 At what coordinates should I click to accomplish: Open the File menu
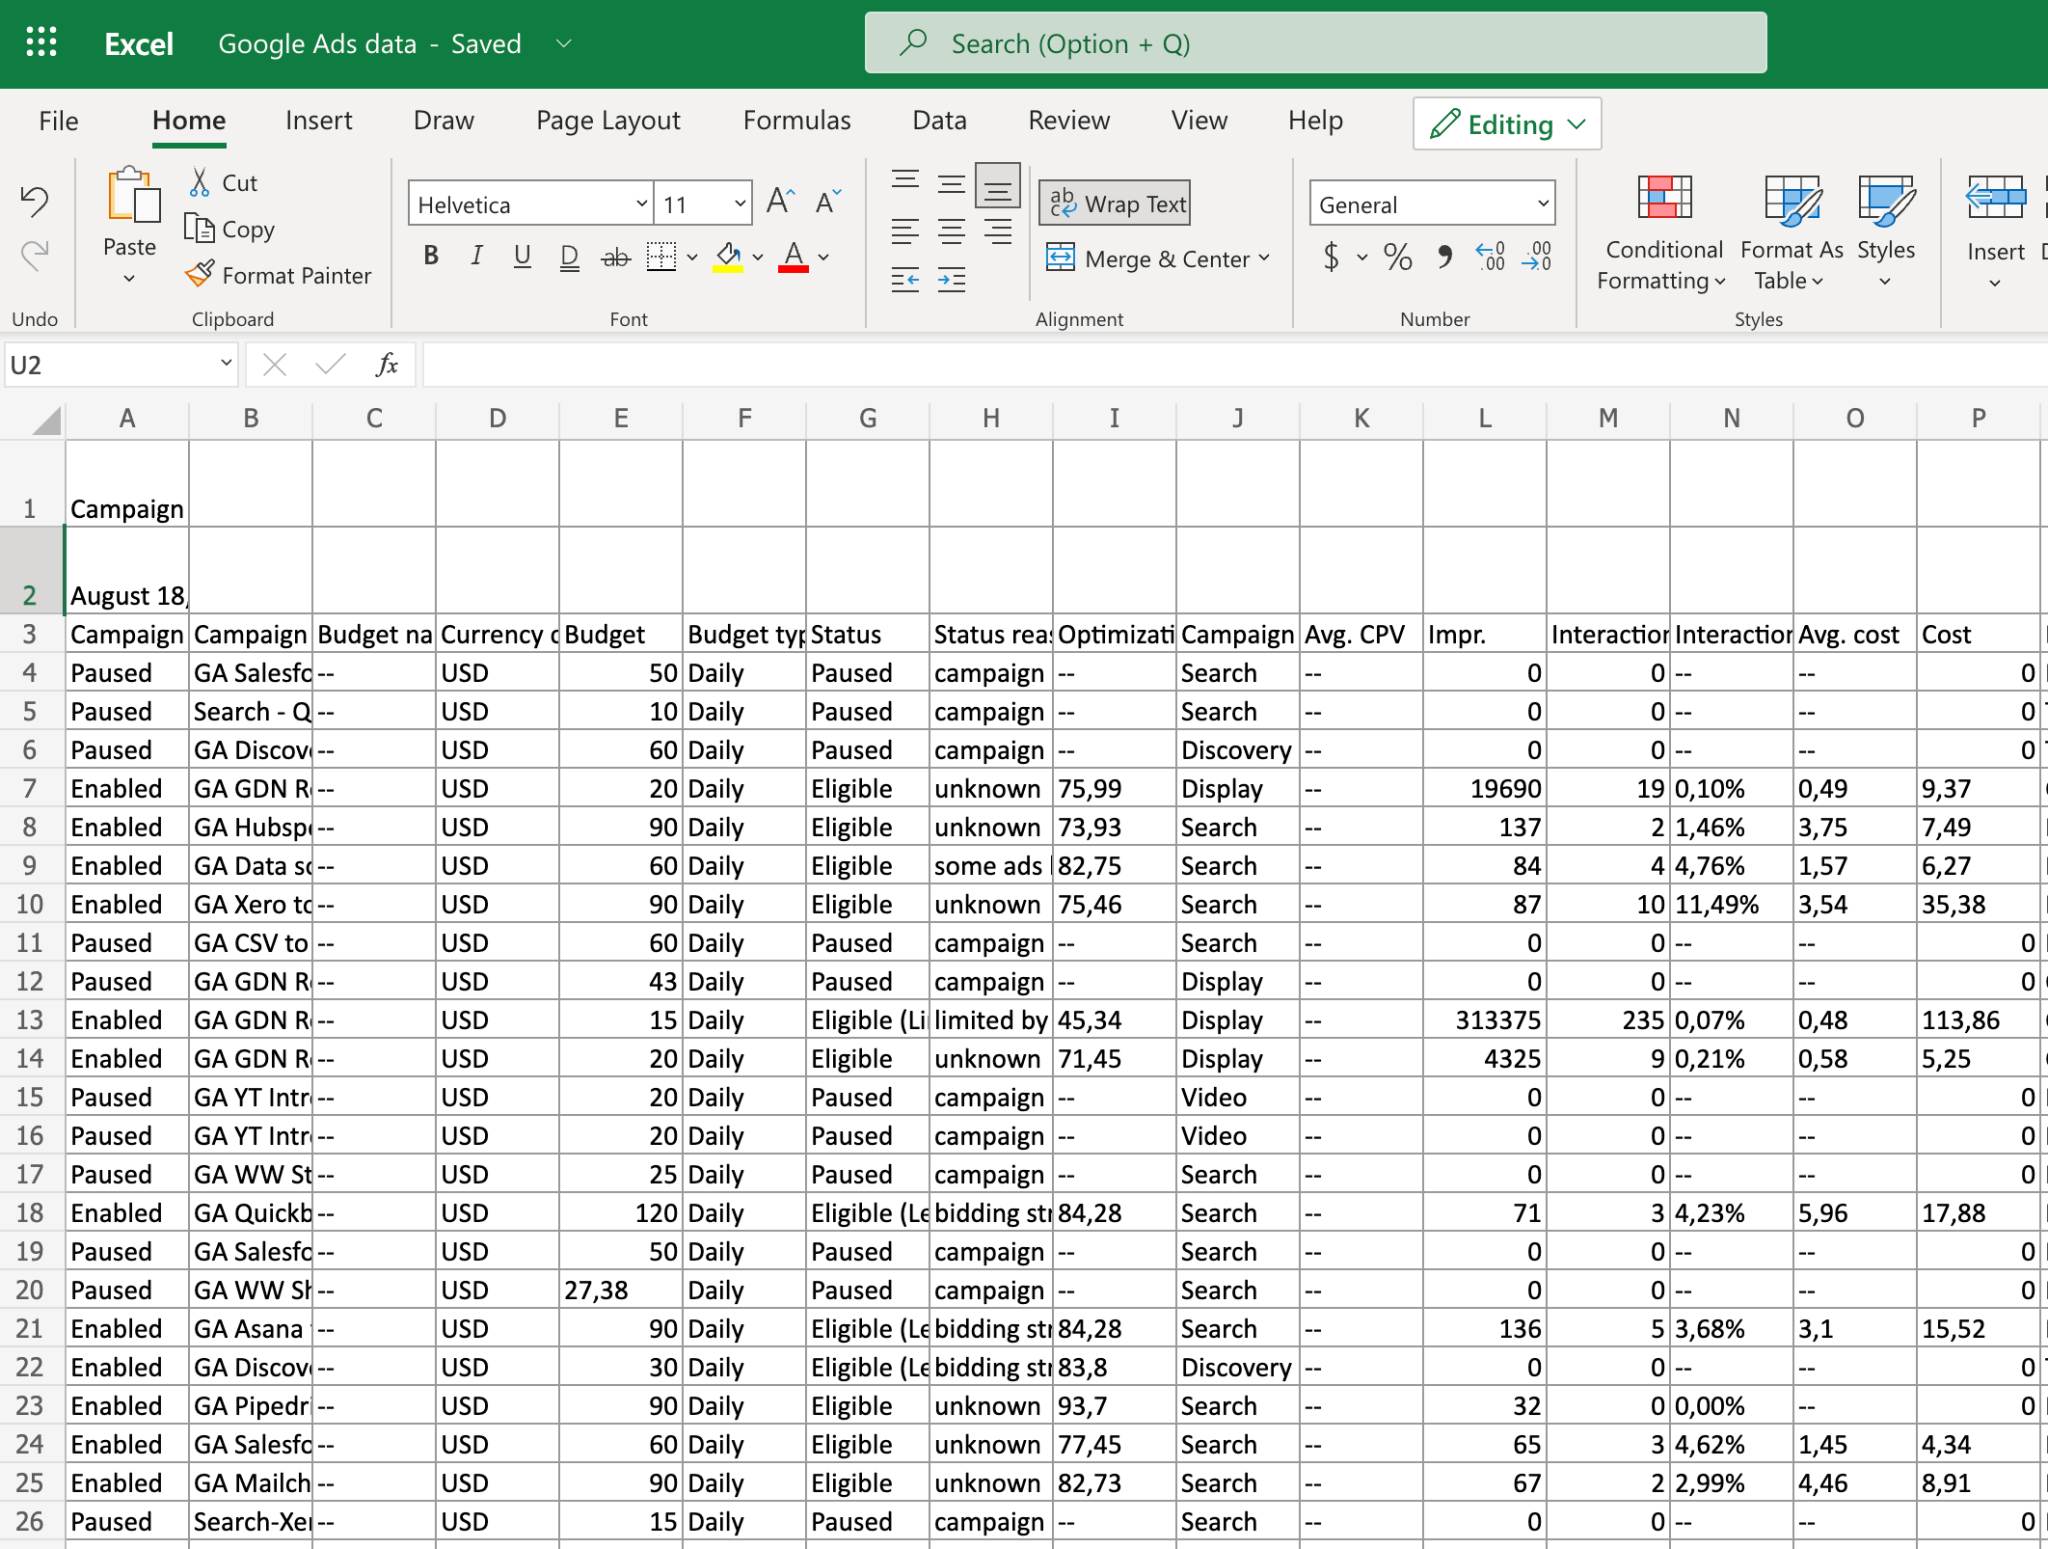click(58, 121)
